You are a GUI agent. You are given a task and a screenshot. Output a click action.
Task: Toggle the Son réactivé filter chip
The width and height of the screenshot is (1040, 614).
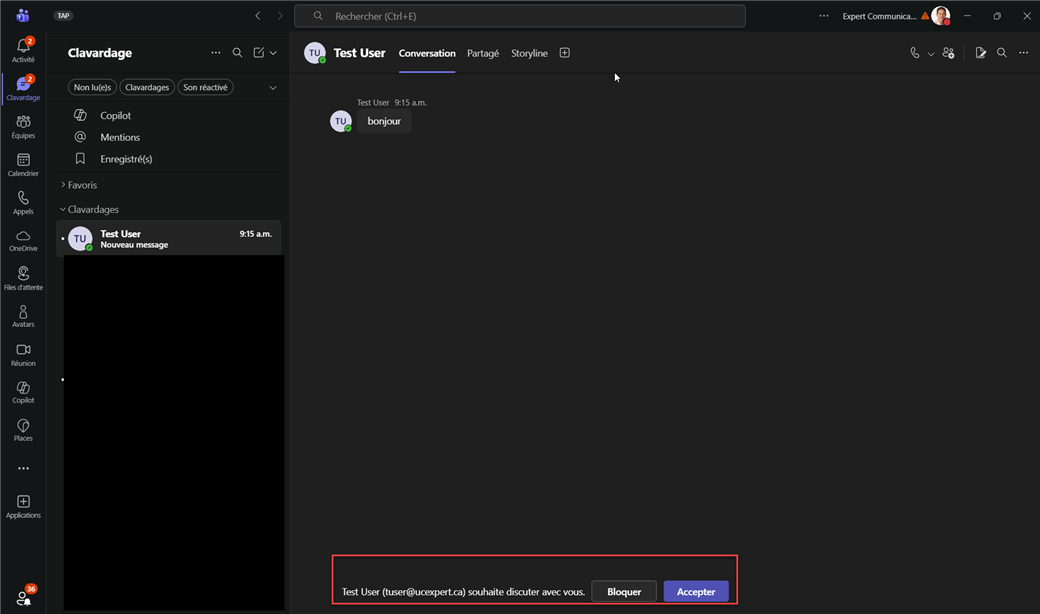click(x=205, y=88)
